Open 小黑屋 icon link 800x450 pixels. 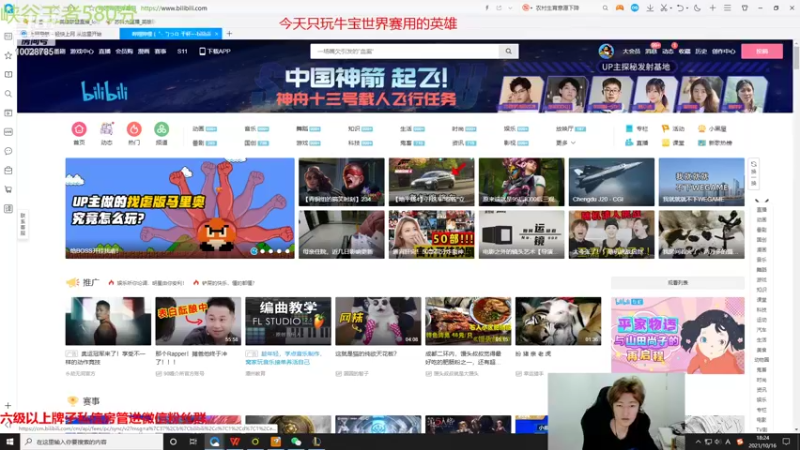click(712, 129)
